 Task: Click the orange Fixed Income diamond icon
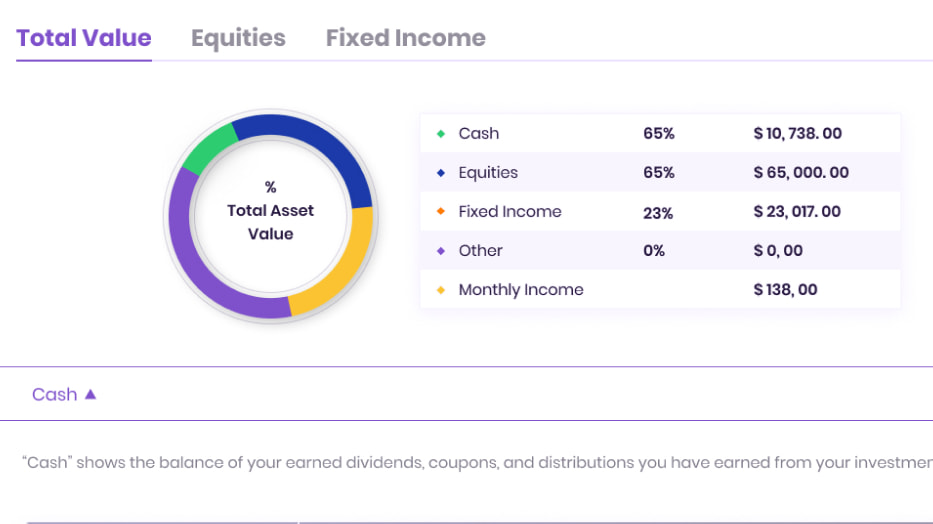coord(441,212)
